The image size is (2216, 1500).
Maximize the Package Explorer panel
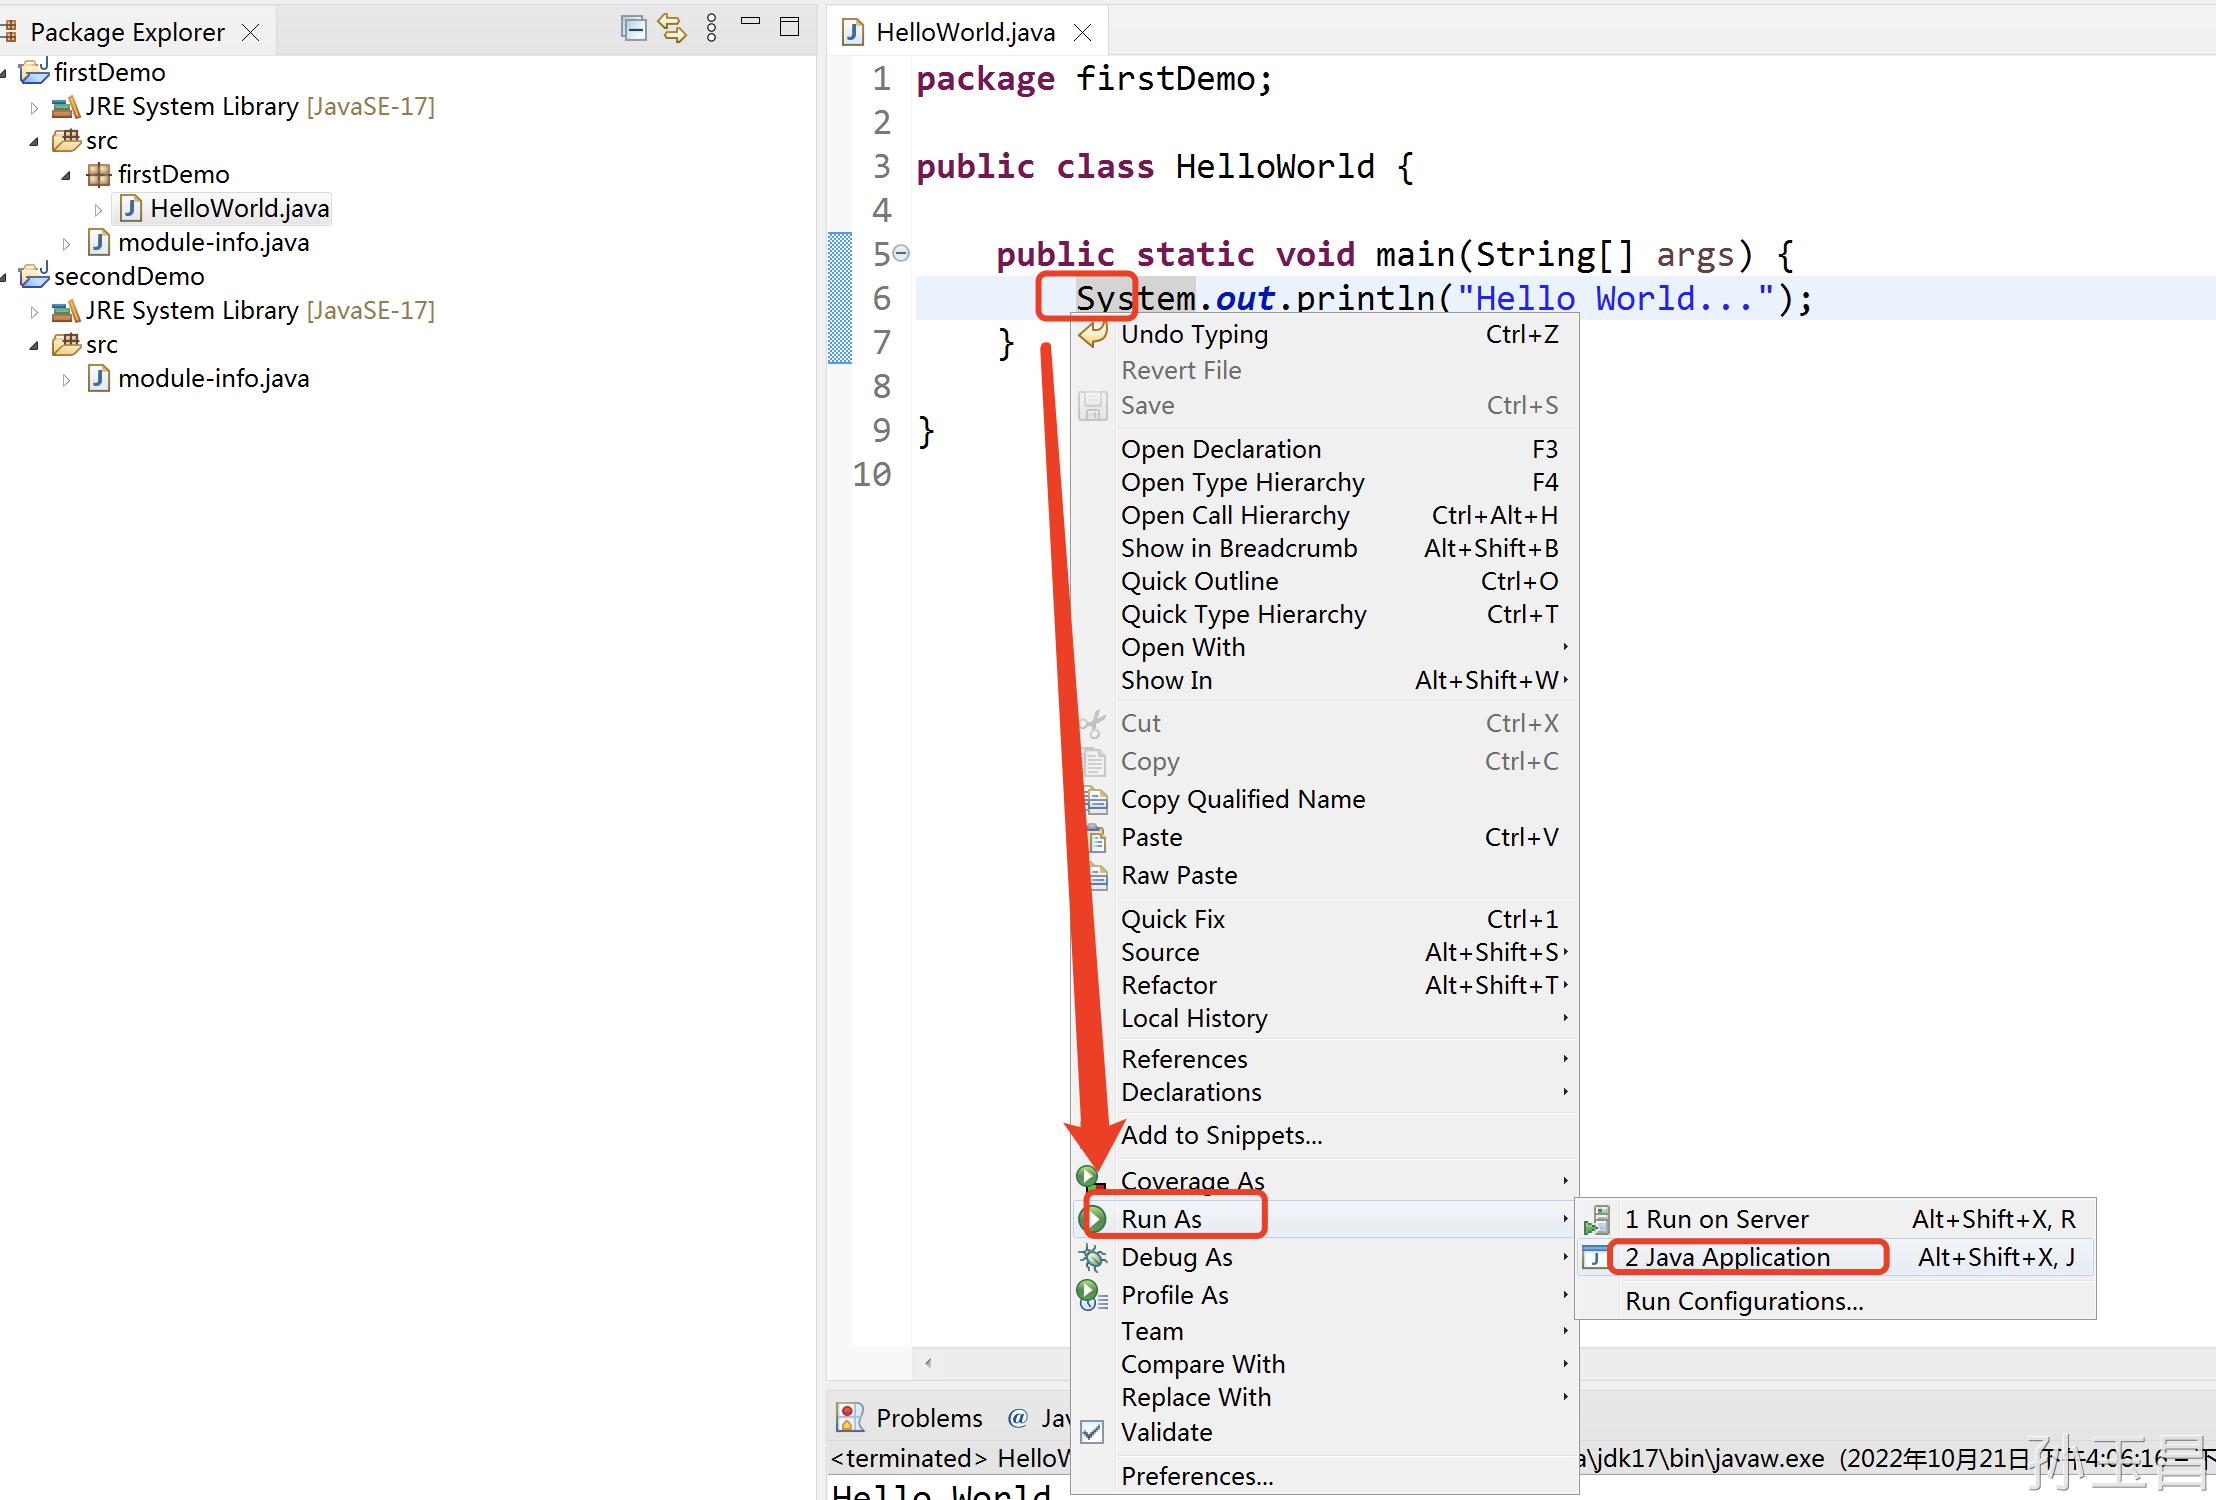[789, 28]
